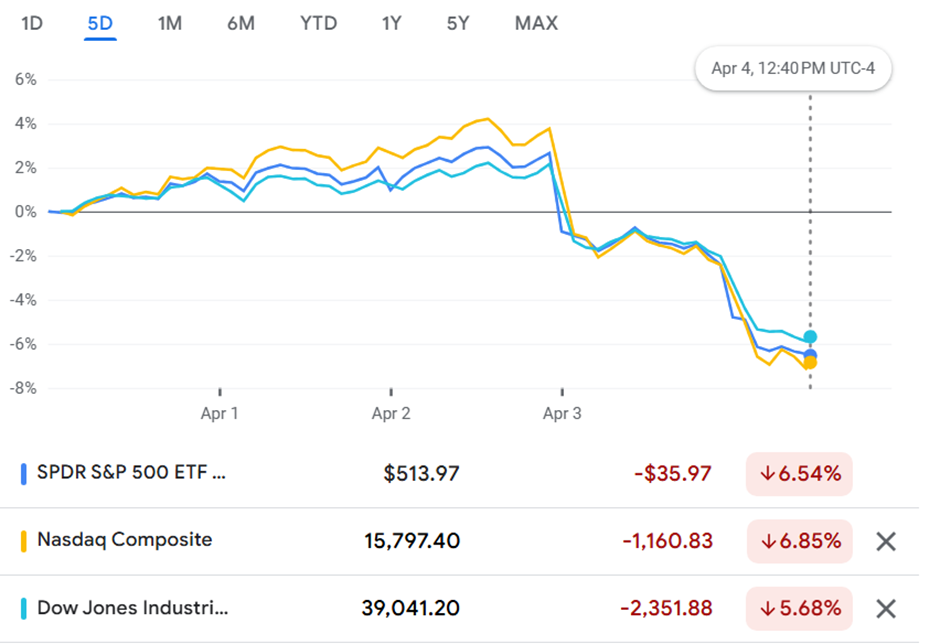Click the blue SPDR S&P 500 color marker
940x644 pixels.
pos(23,474)
